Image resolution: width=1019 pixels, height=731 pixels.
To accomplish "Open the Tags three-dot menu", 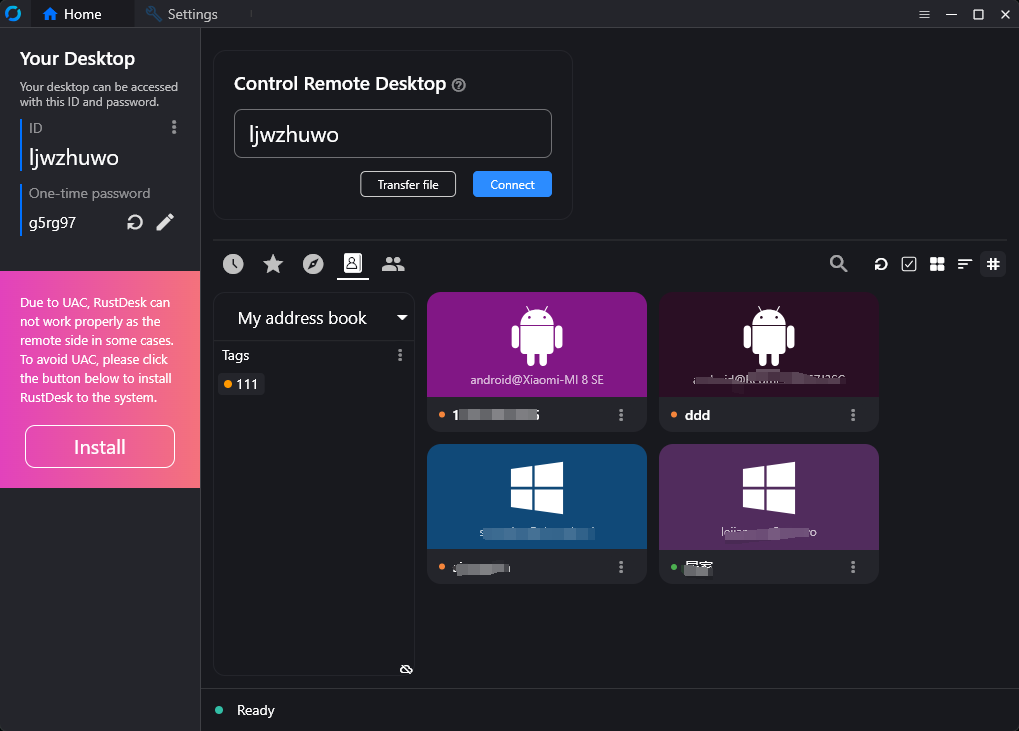I will (400, 355).
